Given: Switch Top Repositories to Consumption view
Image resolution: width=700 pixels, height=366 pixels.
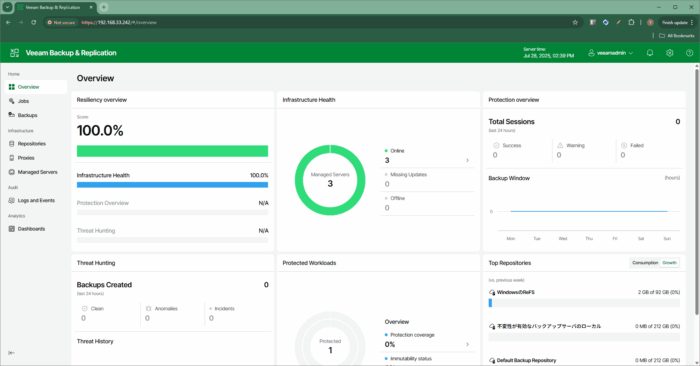Looking at the screenshot, I should 645,263.
